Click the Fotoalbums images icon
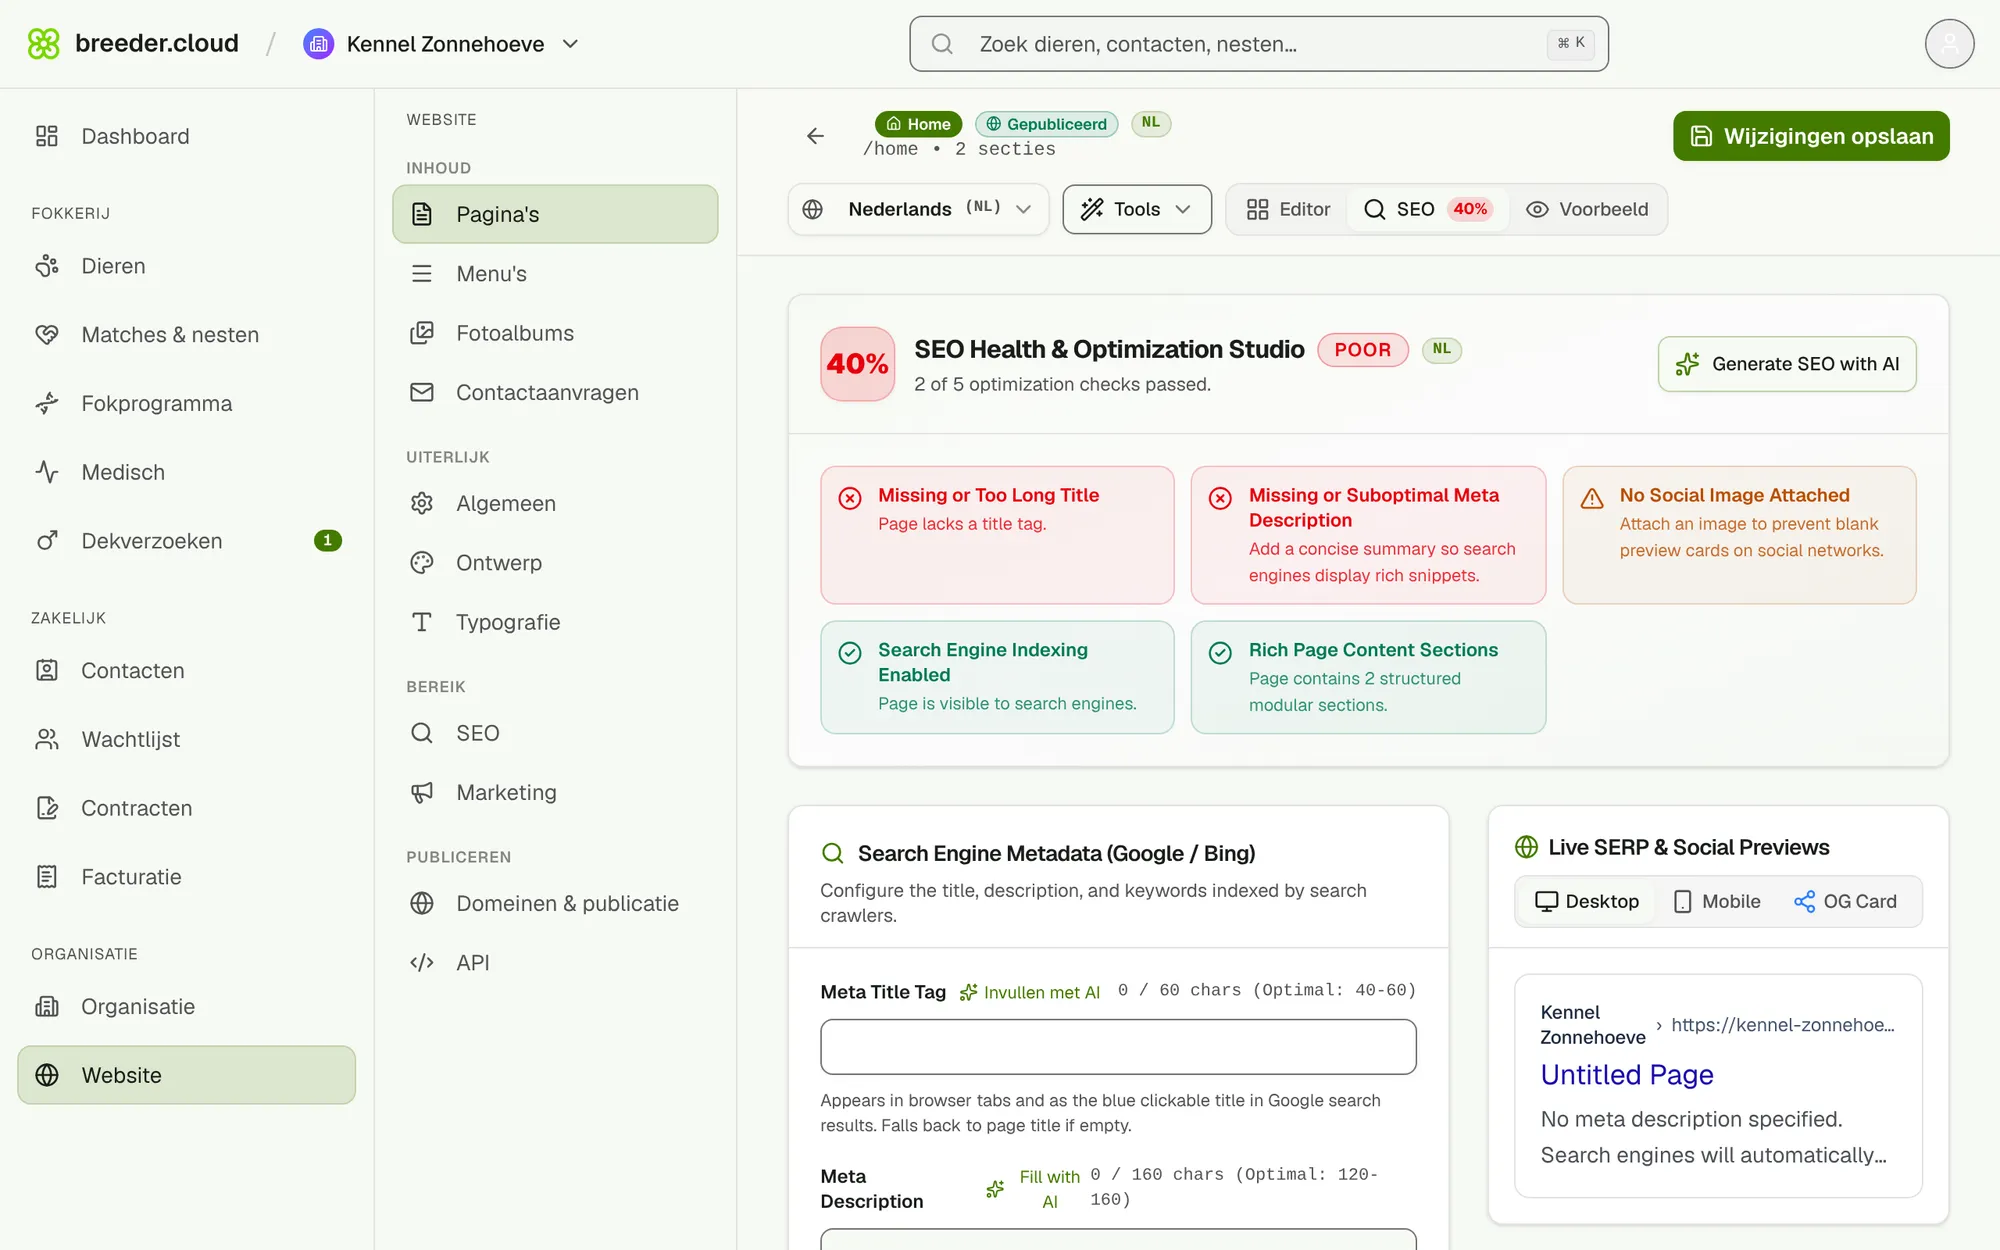The width and height of the screenshot is (2000, 1250). pos(422,333)
